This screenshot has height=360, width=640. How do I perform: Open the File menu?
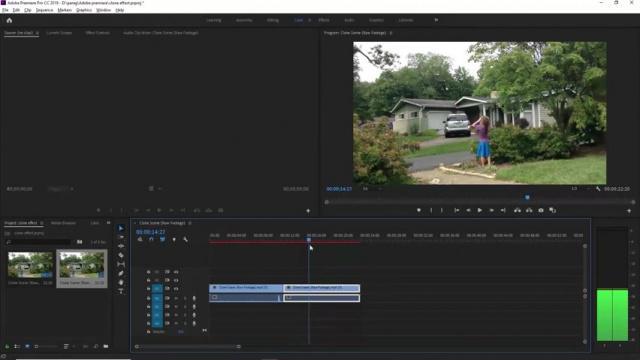(5, 10)
